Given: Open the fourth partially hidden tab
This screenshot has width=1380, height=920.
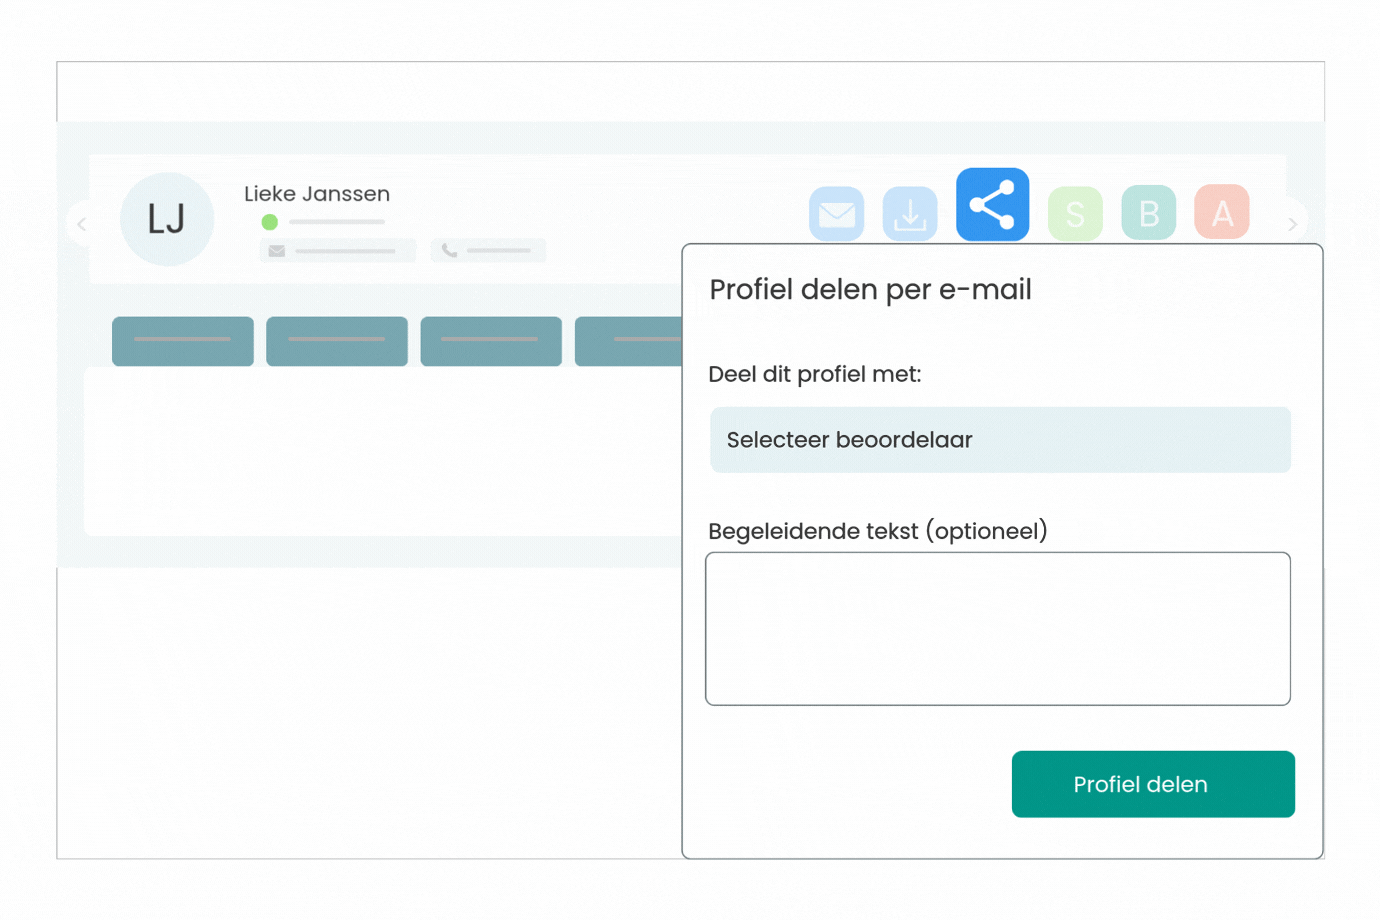Looking at the screenshot, I should click(628, 341).
